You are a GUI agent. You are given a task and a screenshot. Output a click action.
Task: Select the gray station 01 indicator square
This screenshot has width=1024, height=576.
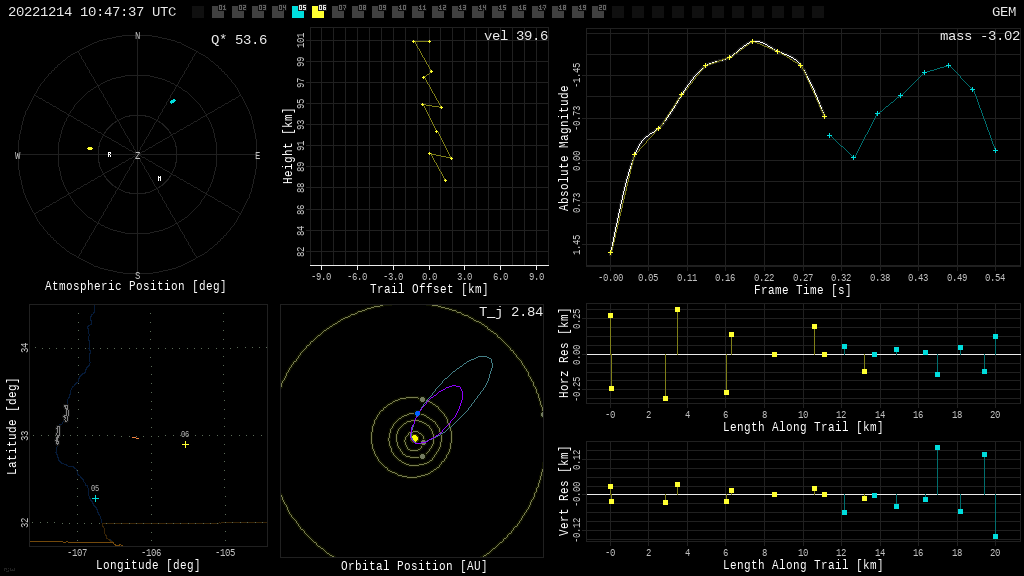click(218, 12)
